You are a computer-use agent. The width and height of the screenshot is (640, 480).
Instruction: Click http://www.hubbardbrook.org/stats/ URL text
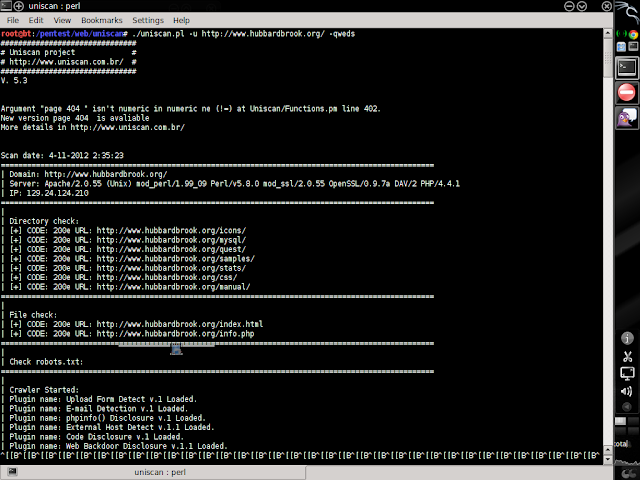click(x=171, y=268)
